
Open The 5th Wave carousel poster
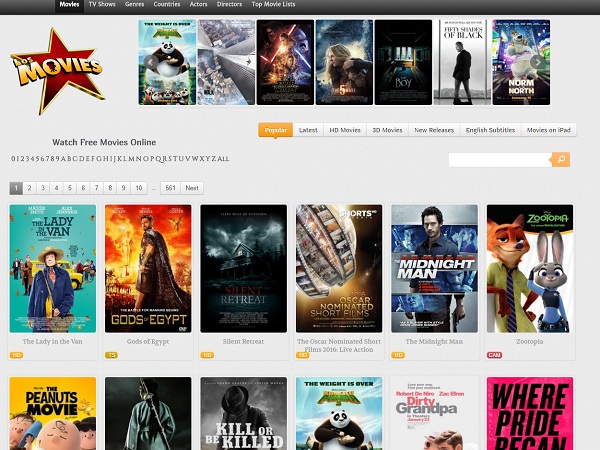(344, 62)
